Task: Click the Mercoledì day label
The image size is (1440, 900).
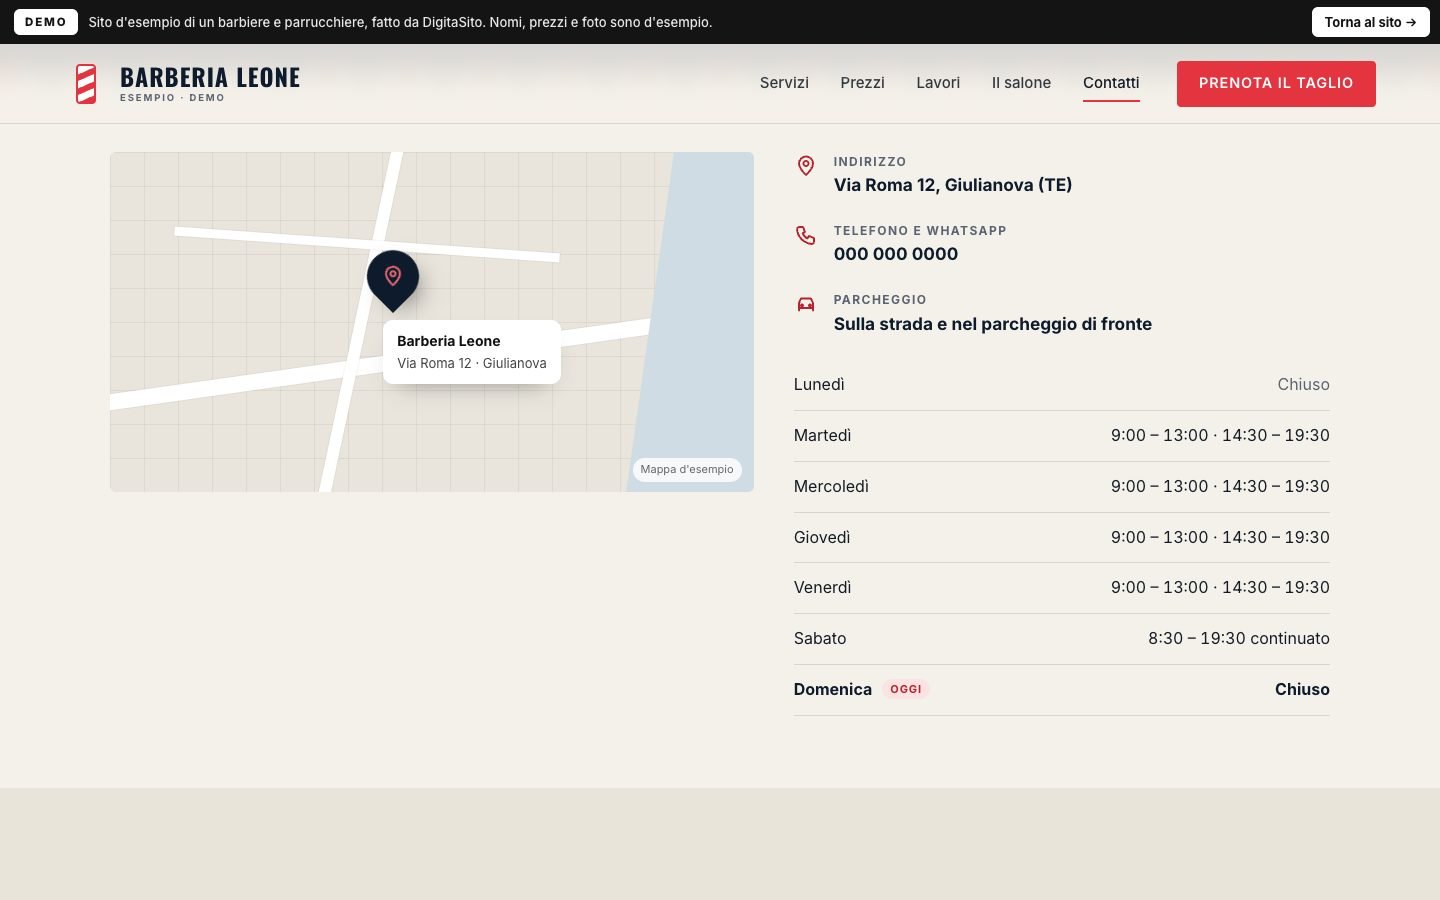Action: [x=831, y=487]
